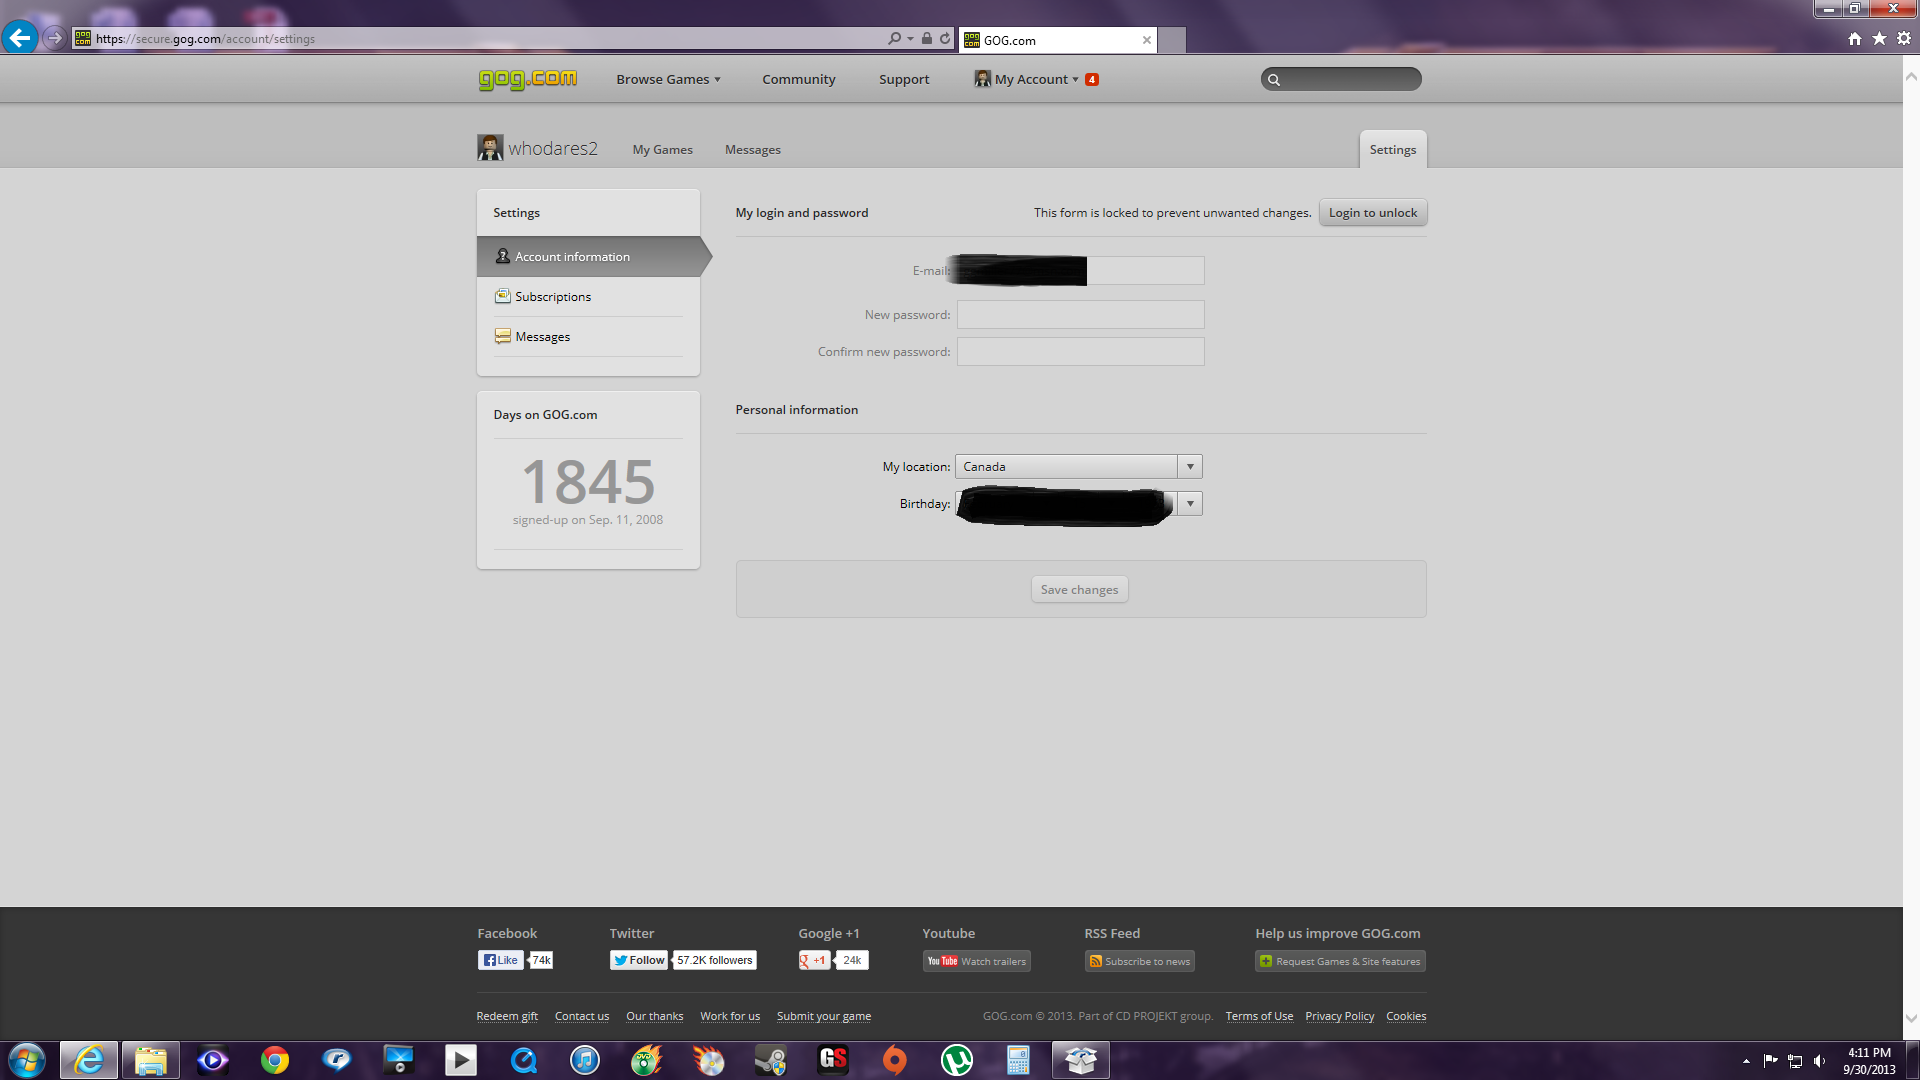Open browser Favorites star icon
Viewport: 1920px width, 1080px height.
(x=1879, y=38)
